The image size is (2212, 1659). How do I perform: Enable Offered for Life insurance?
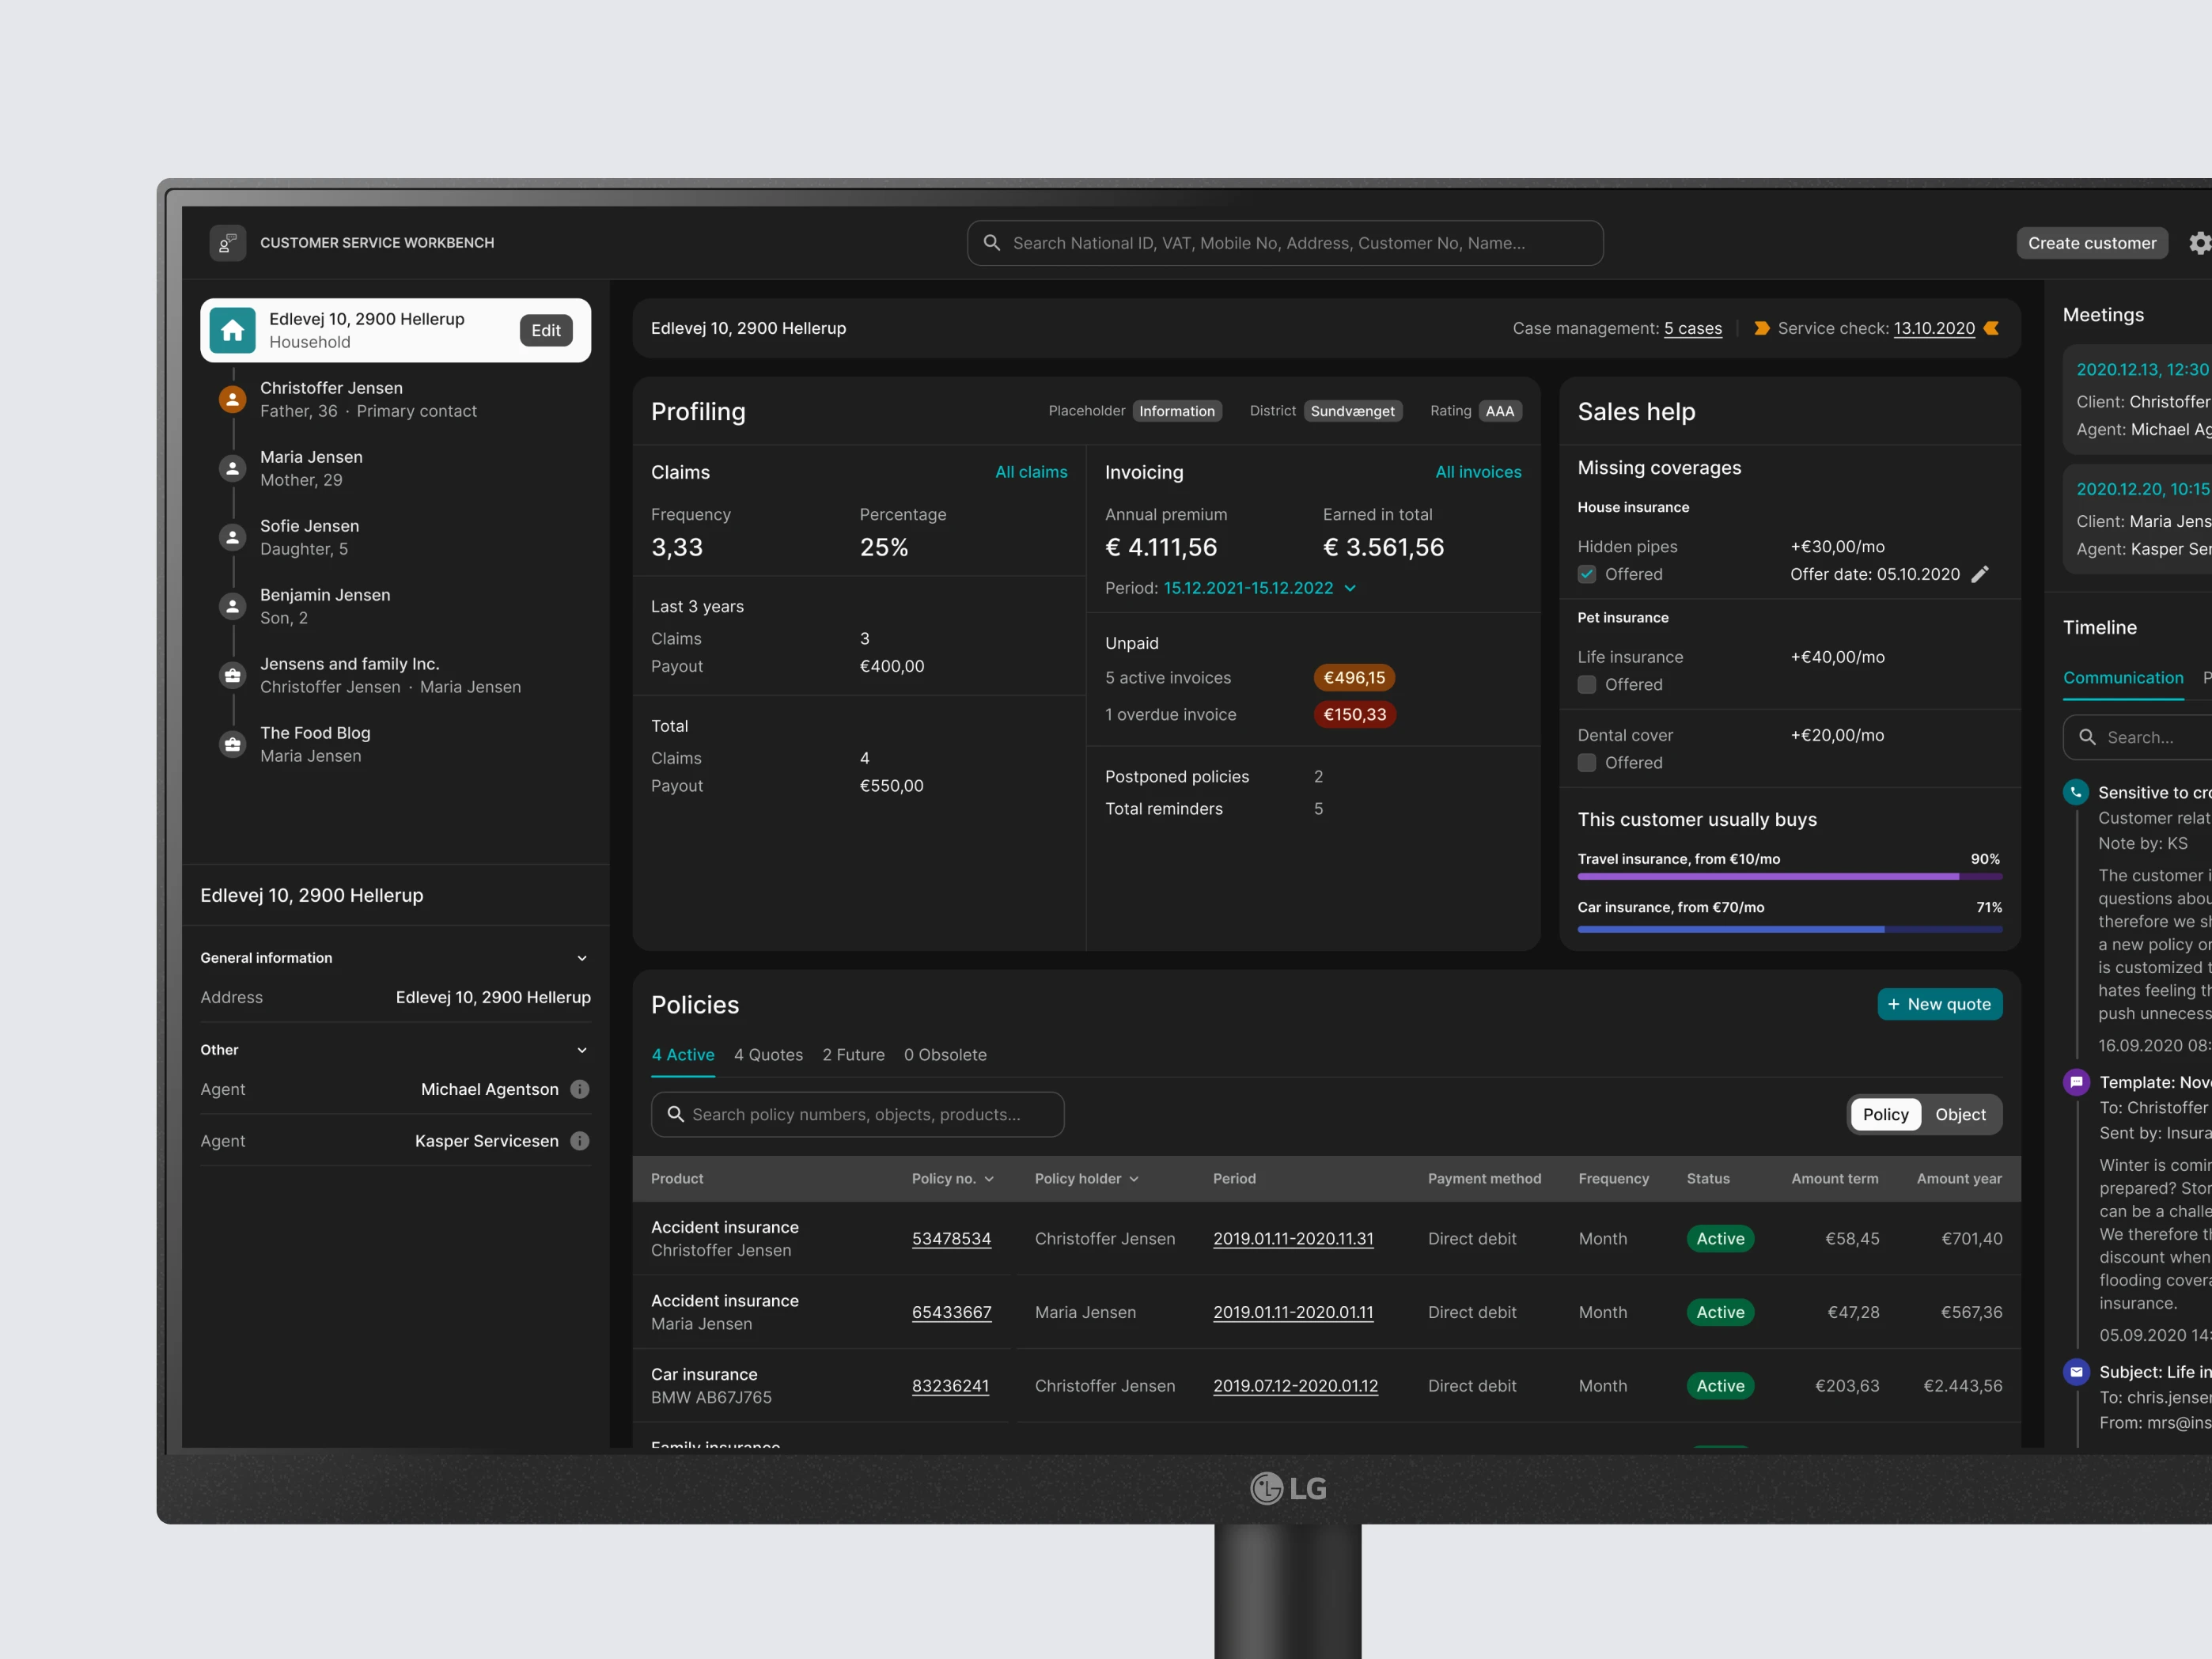pos(1586,685)
